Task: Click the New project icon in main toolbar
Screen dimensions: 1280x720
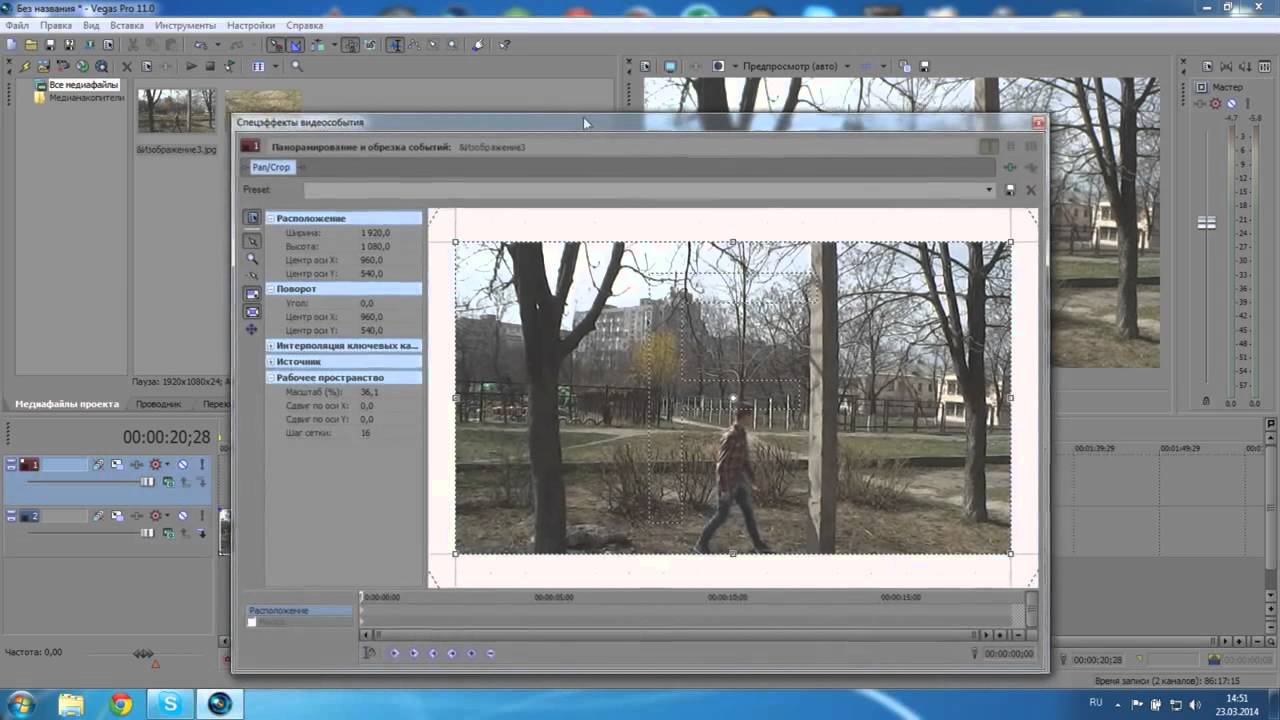Action: (11, 45)
